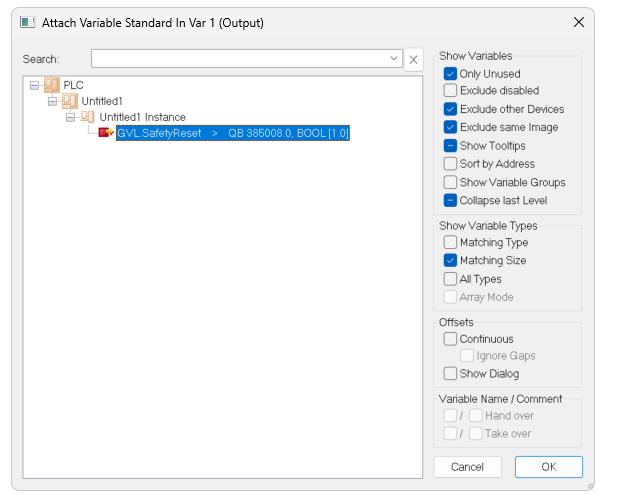The width and height of the screenshot is (619, 495).
Task: Enable Continuous offsets checkbox
Action: tap(450, 339)
